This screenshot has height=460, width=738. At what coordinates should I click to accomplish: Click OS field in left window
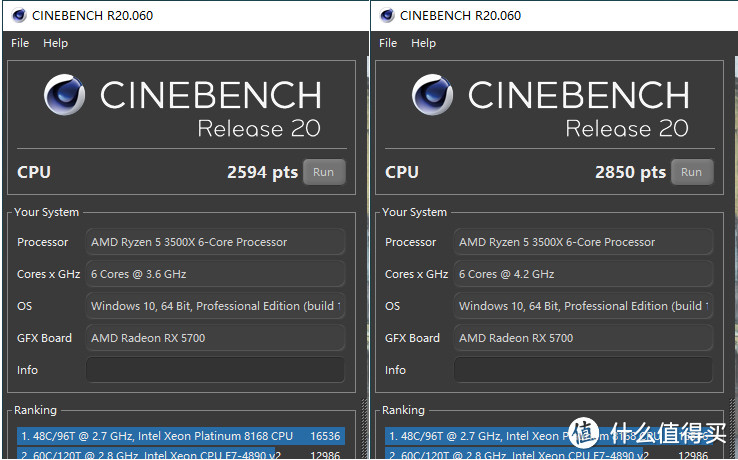tap(215, 306)
